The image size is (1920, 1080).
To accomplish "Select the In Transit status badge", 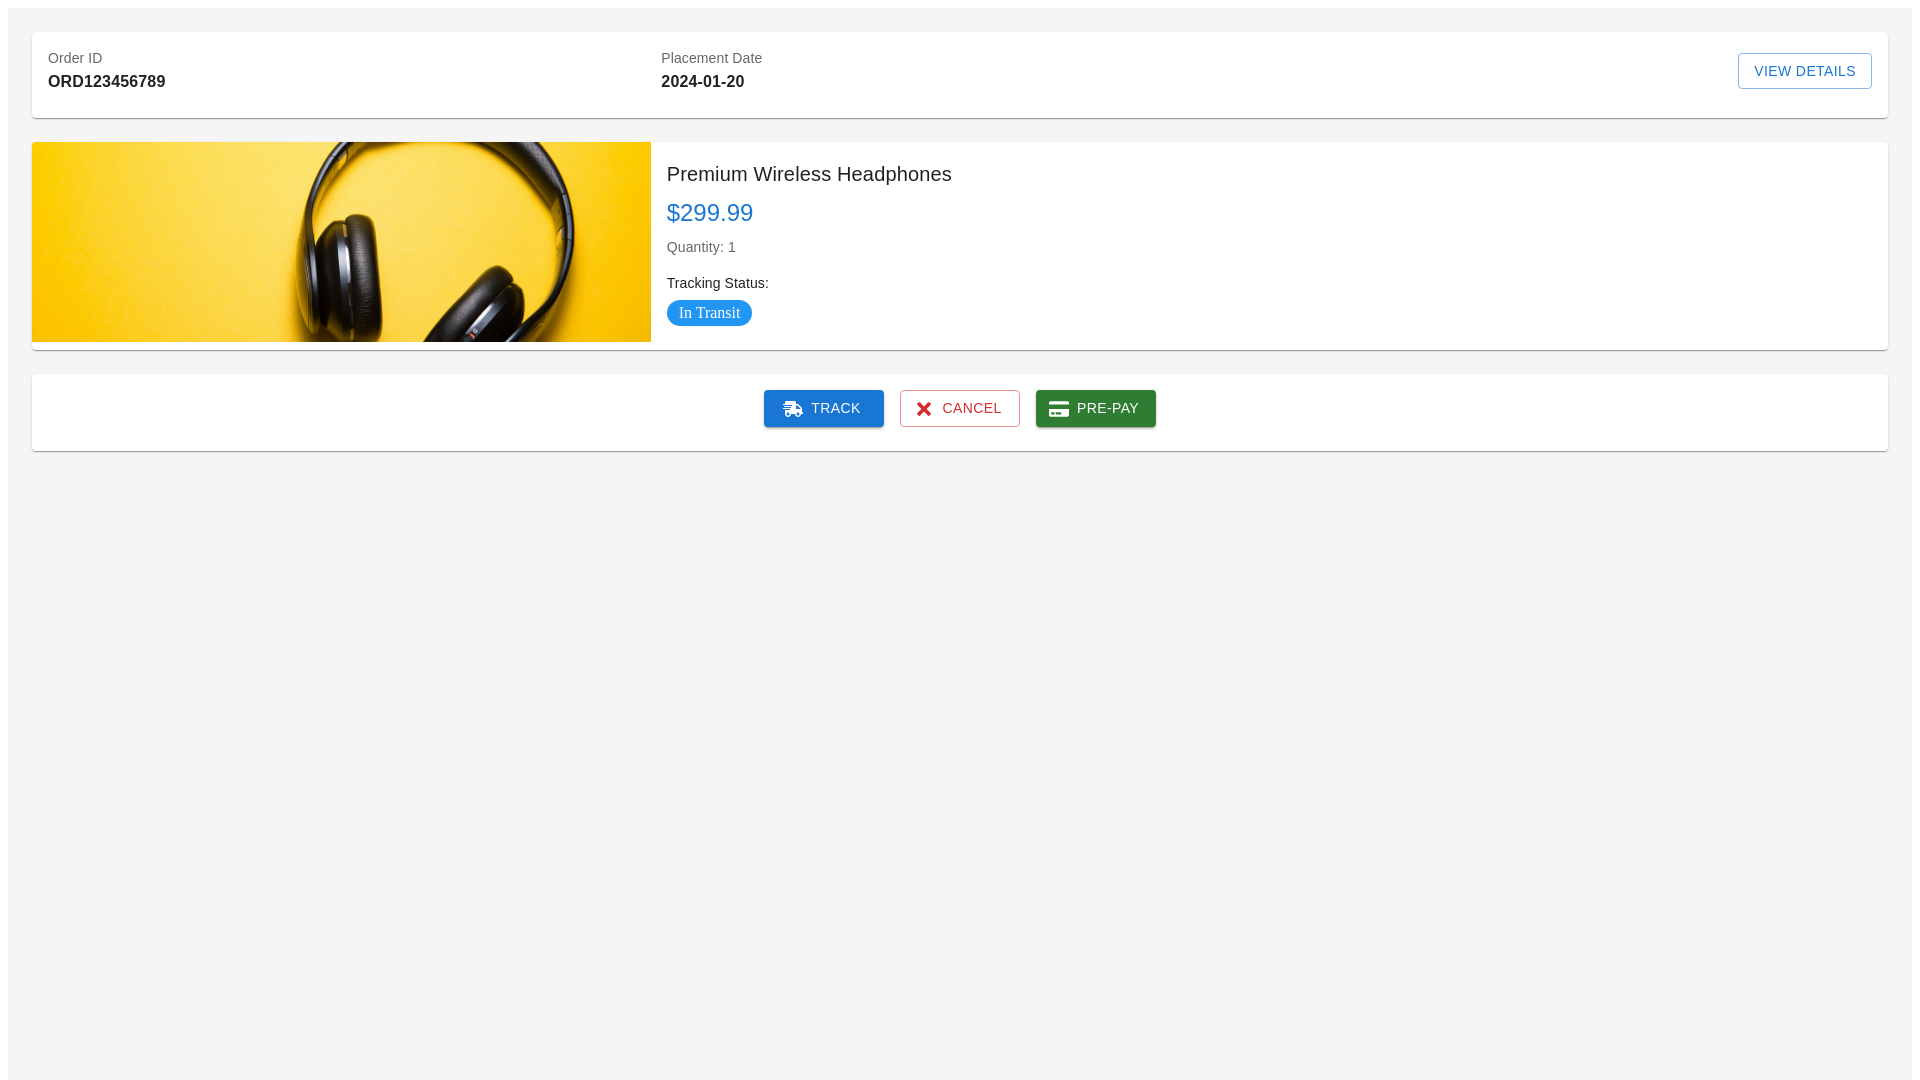I will tap(709, 313).
